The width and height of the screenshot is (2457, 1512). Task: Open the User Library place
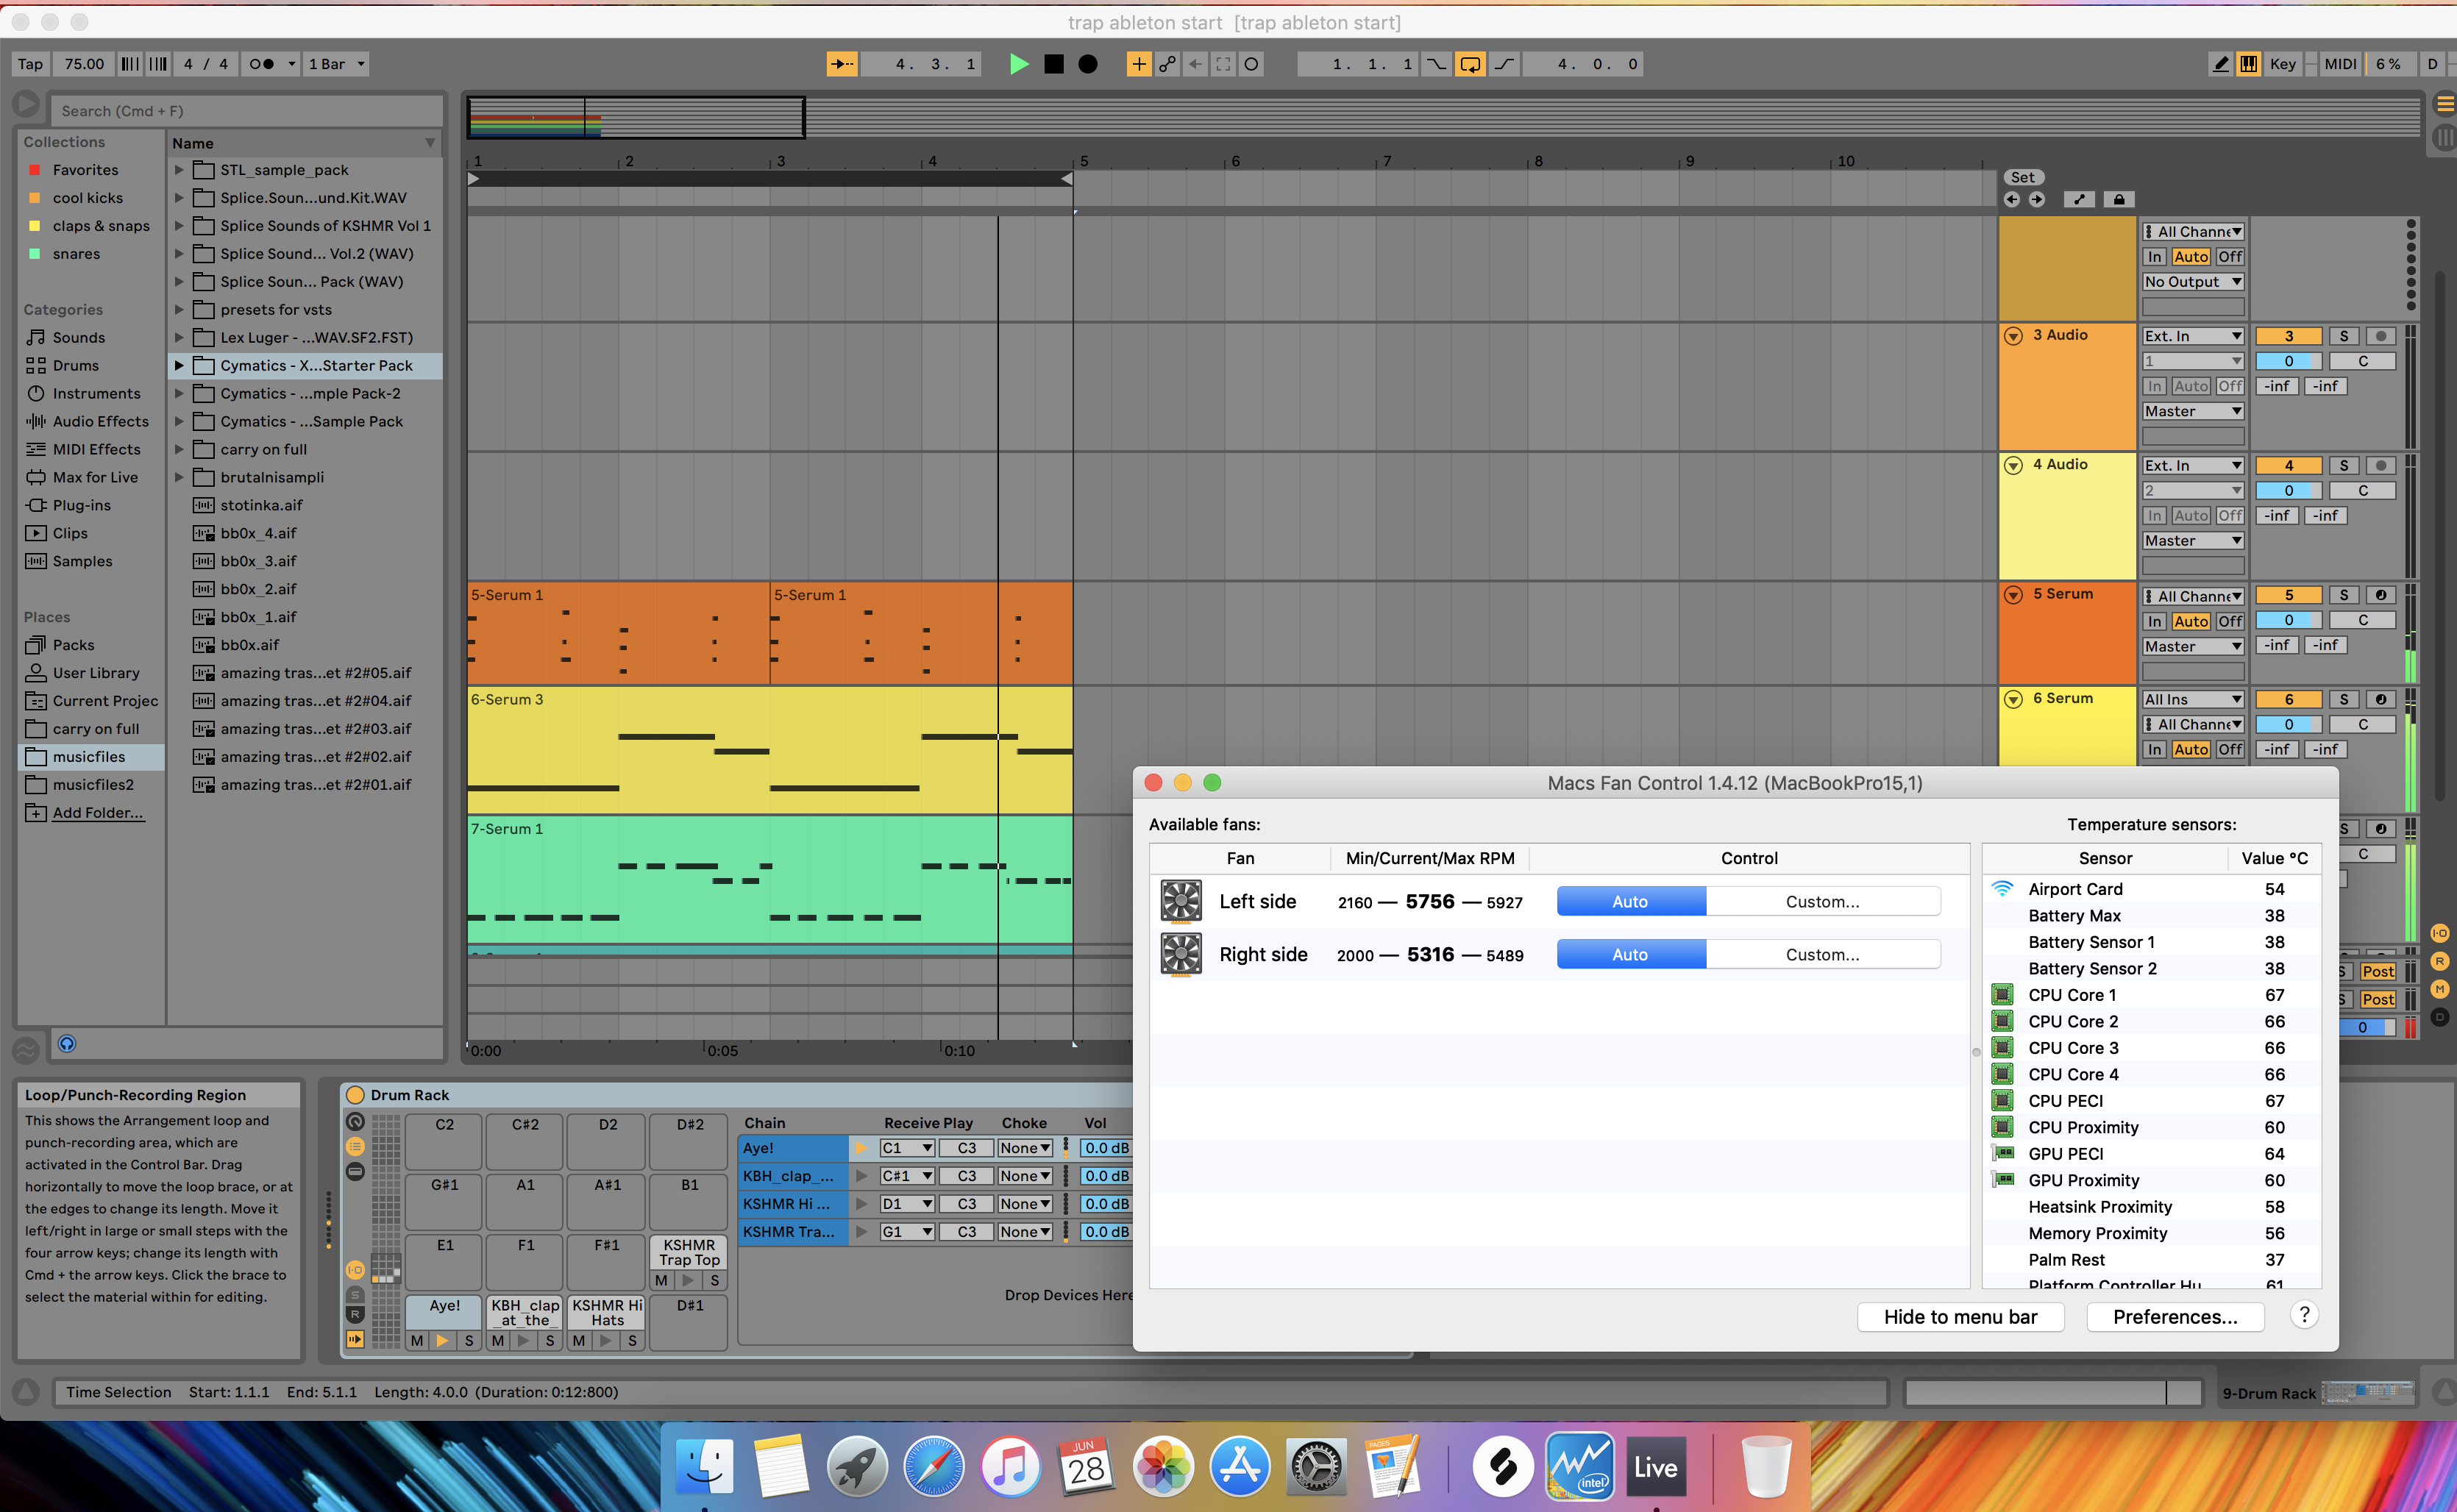96,674
